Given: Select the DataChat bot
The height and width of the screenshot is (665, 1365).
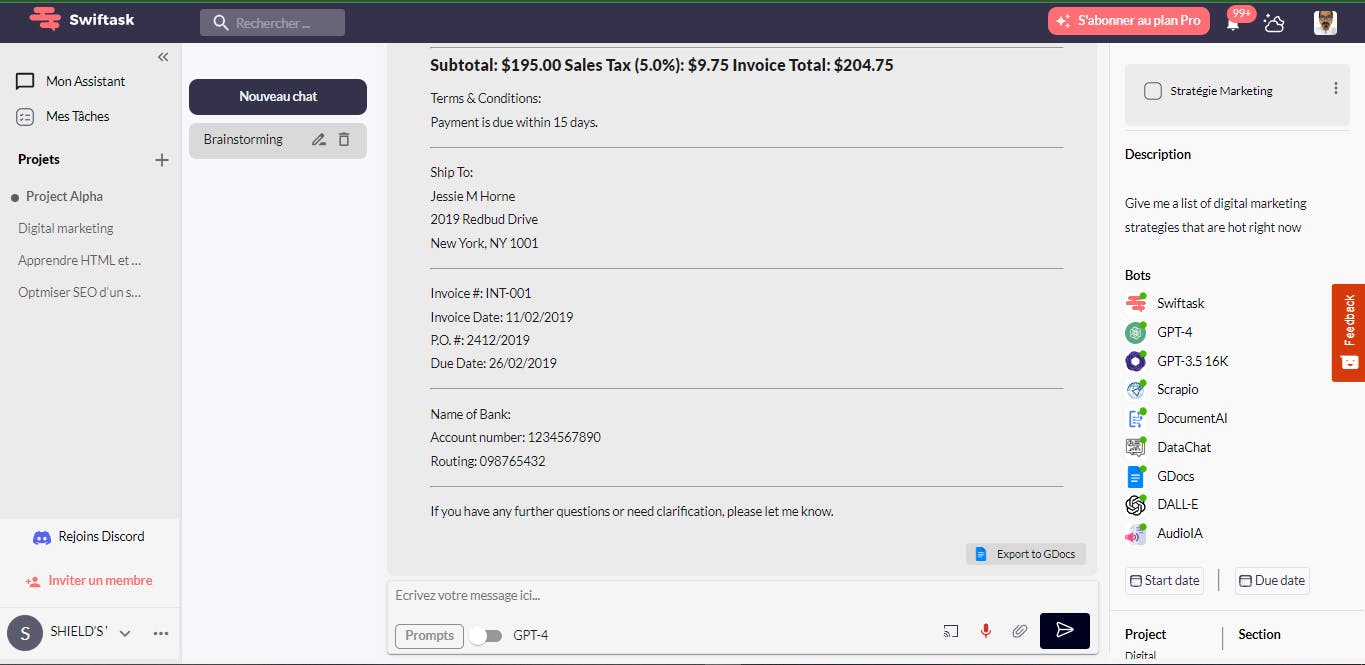Looking at the screenshot, I should (1168, 447).
